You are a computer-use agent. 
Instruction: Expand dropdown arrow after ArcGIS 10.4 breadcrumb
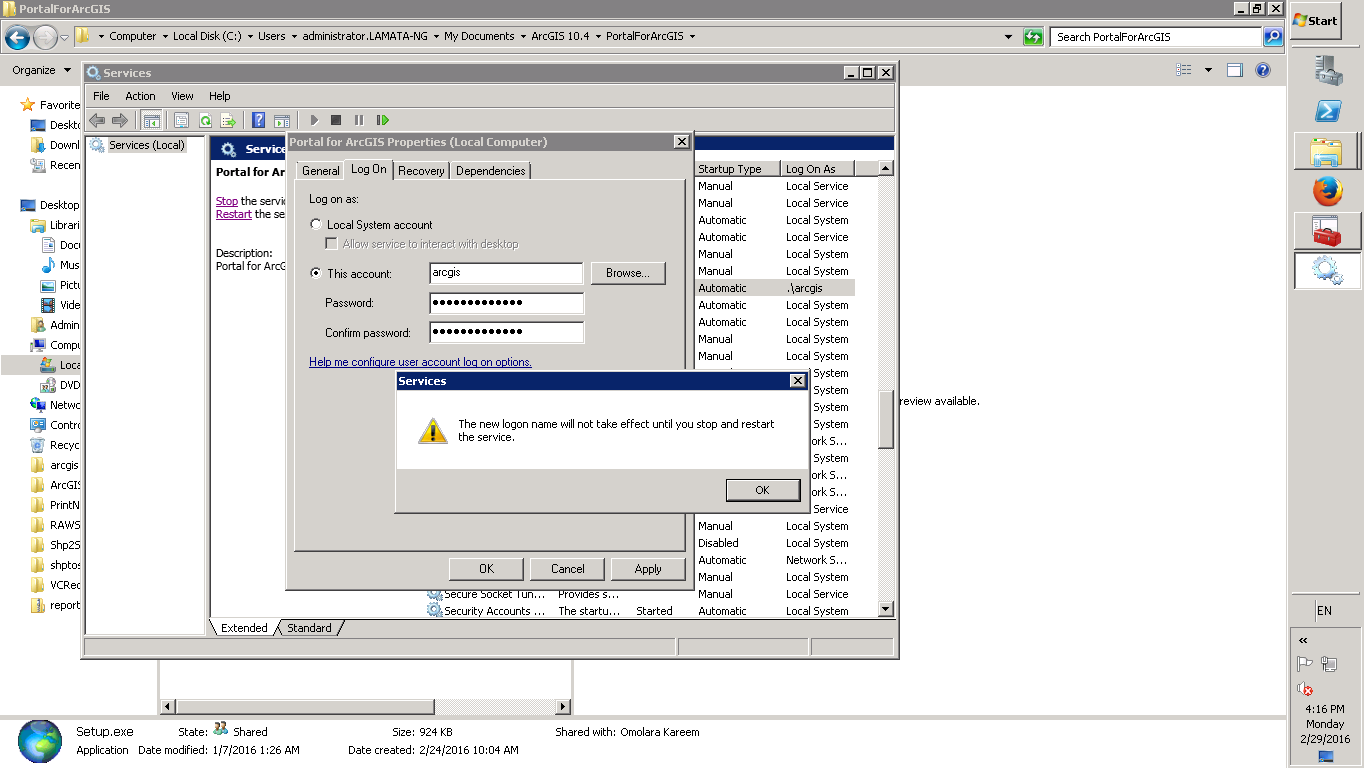[598, 36]
